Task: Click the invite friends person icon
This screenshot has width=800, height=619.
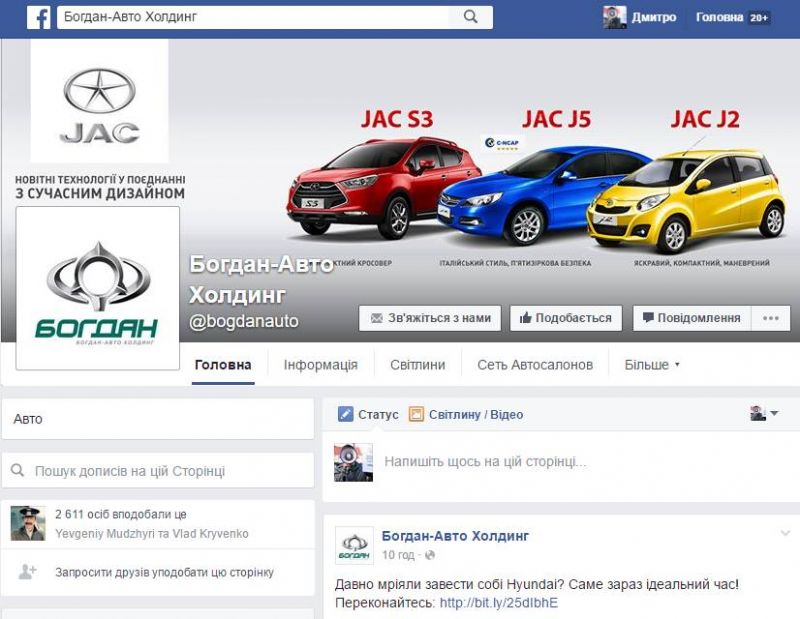Action: (x=28, y=572)
